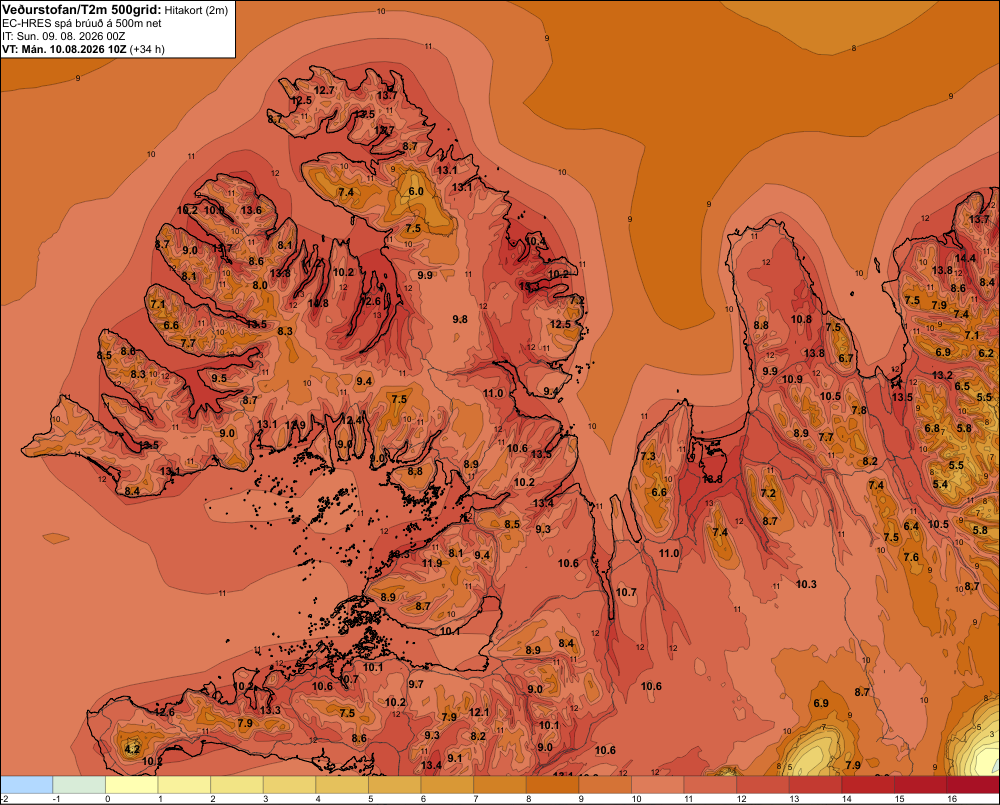Click the 14.4 temperature label
This screenshot has height=805, width=1000.
[x=965, y=258]
